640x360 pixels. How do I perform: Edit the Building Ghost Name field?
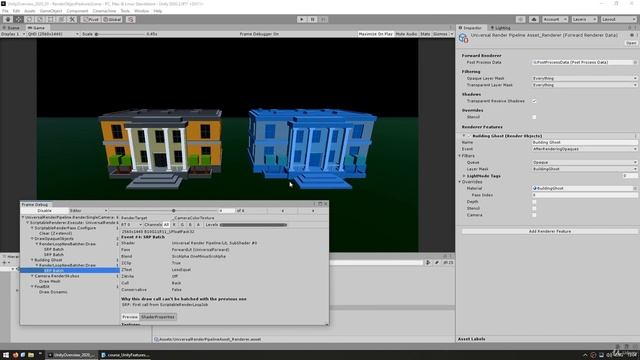click(584, 142)
